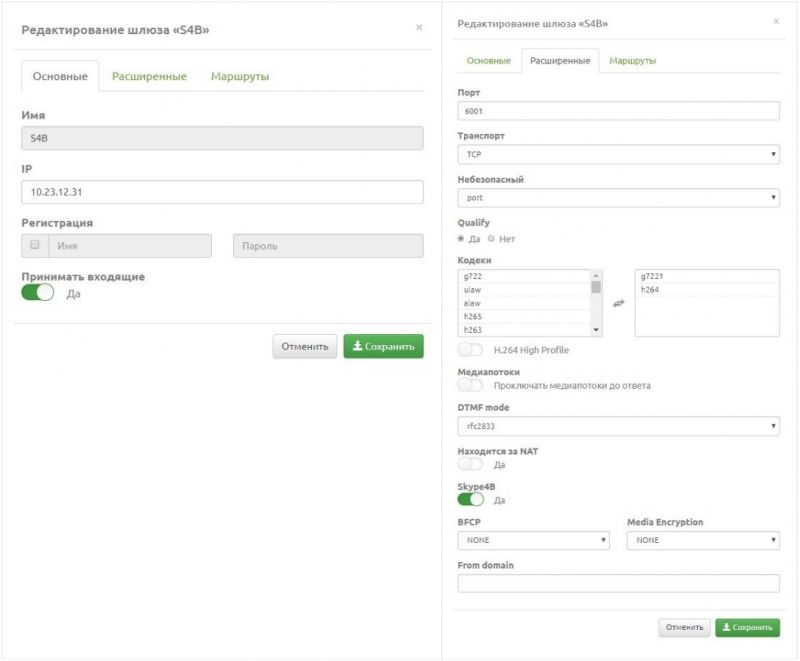Open 'Маршруты' tab in left dialog
Screen dimensions: 800x661
240,77
